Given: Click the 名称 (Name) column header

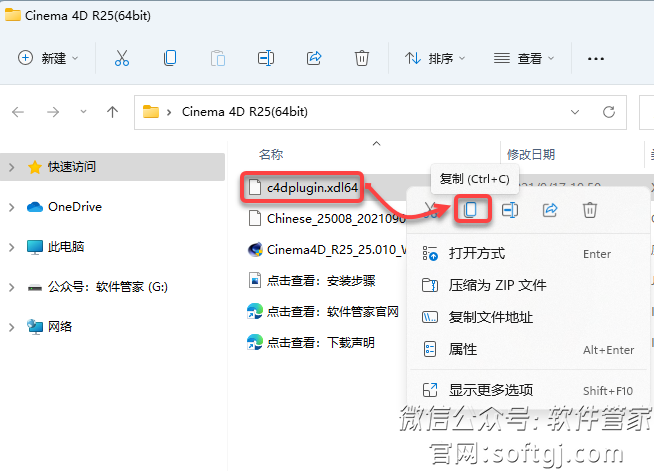Looking at the screenshot, I should [x=271, y=155].
